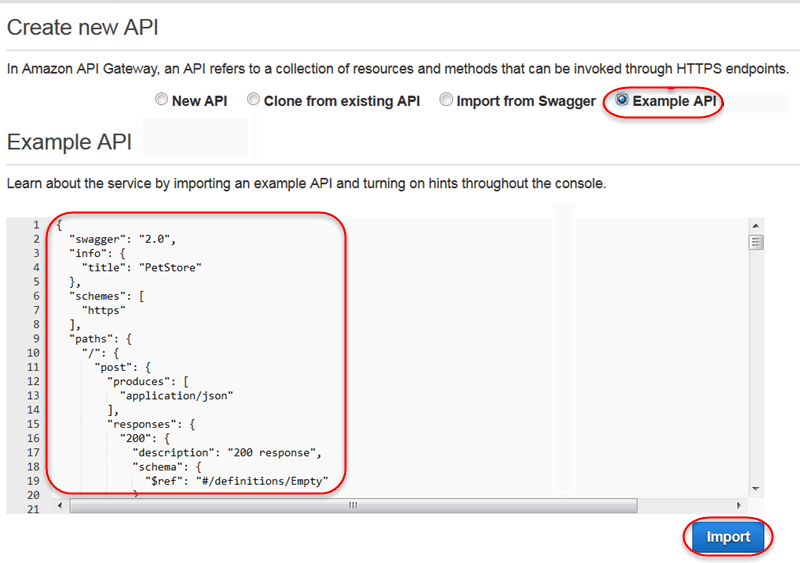Click line number 1 in the gutter
800x563 pixels.
(36, 225)
